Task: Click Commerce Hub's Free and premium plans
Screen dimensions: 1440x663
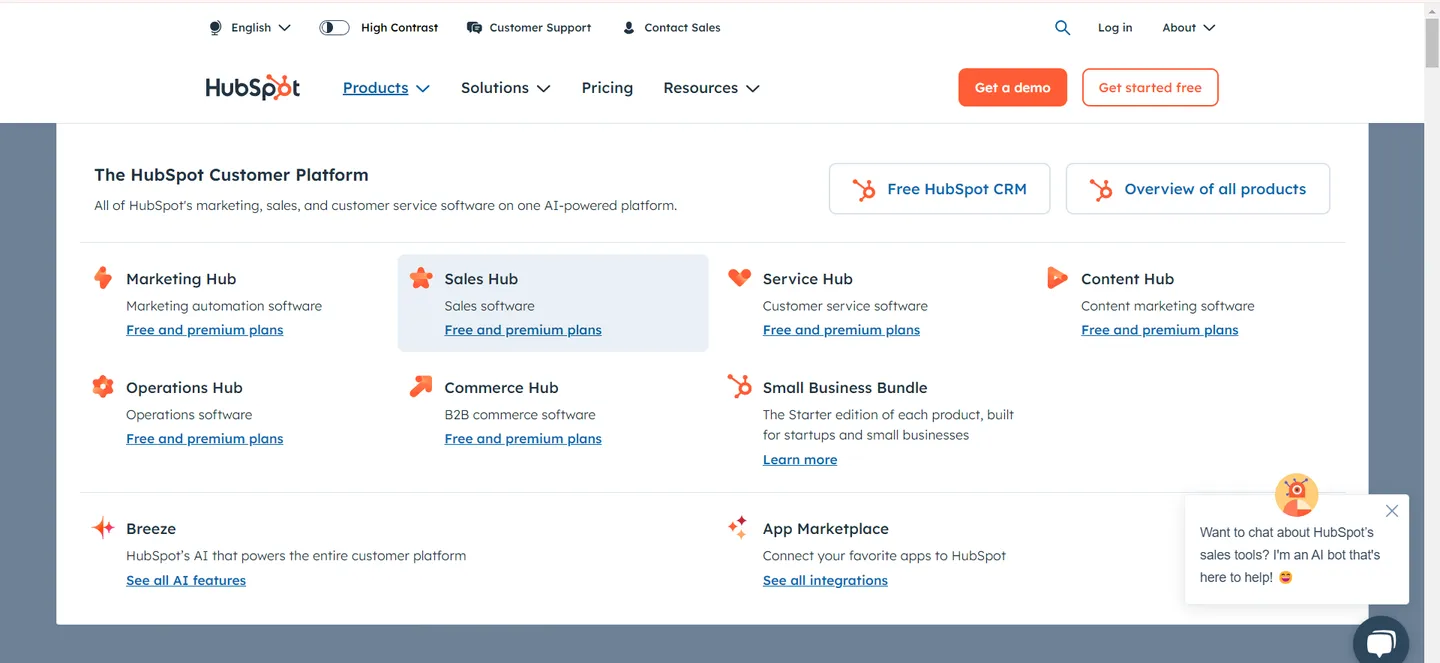Action: coord(523,439)
